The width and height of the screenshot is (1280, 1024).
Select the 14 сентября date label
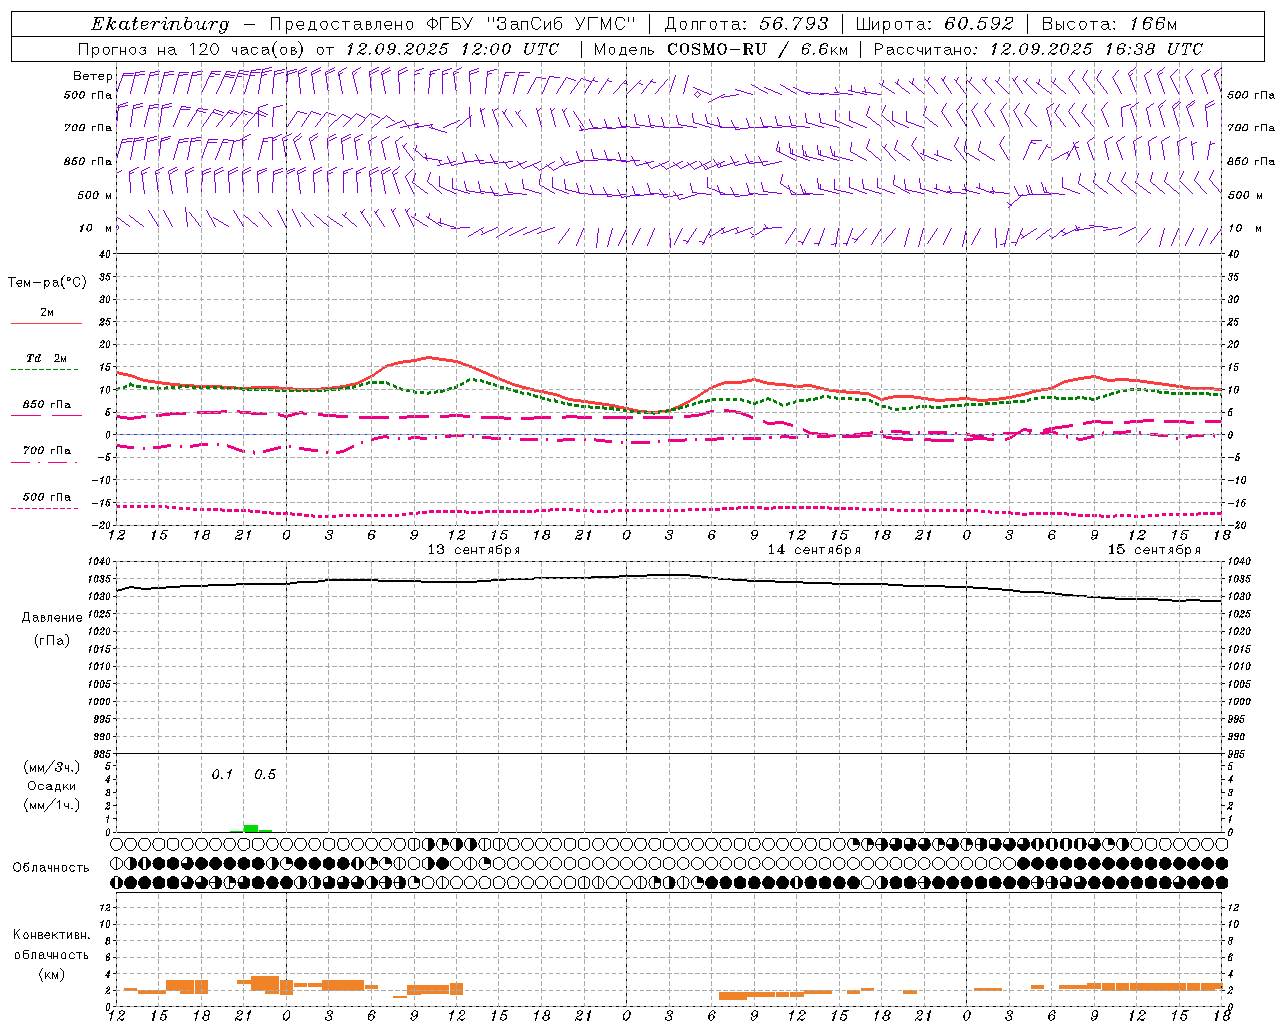point(814,550)
